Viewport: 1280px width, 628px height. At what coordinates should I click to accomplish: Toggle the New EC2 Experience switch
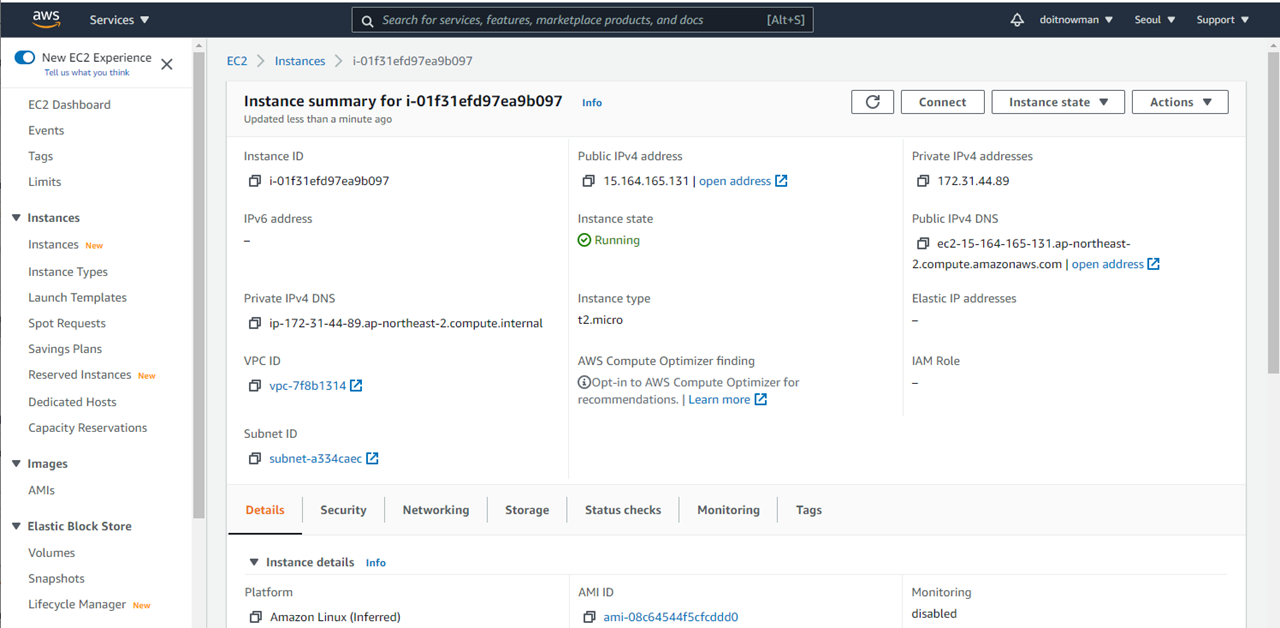point(24,58)
